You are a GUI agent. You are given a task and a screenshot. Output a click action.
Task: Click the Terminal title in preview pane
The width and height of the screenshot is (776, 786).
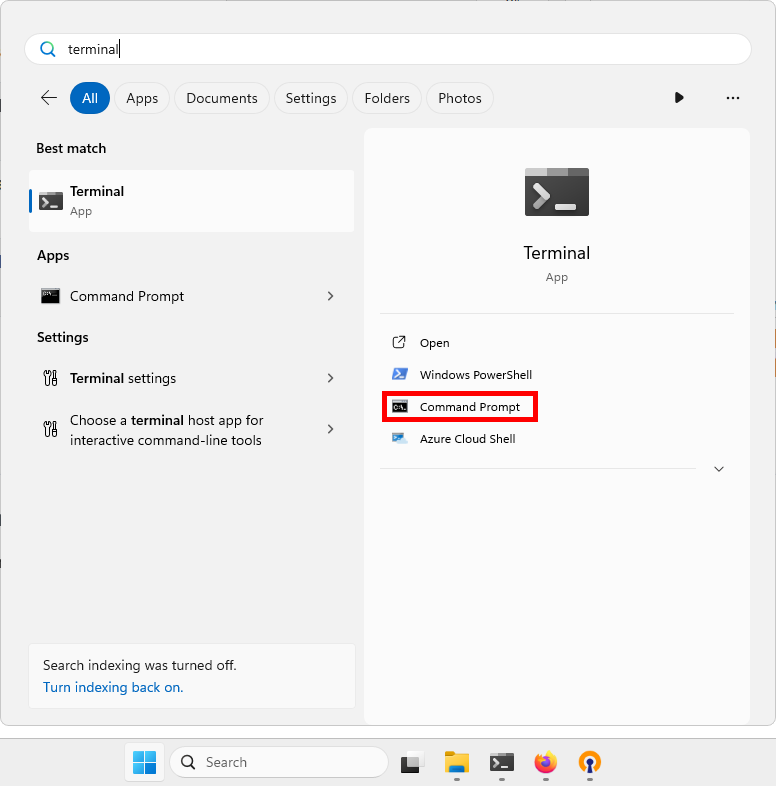pos(557,253)
